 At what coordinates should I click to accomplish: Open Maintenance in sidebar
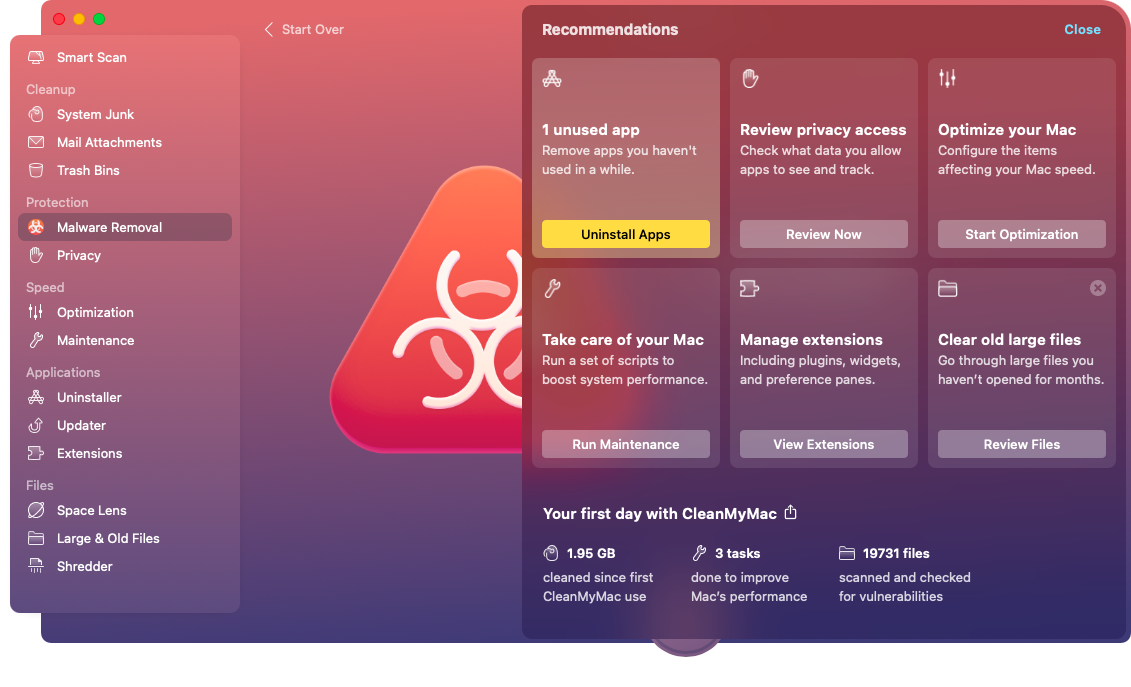(x=125, y=341)
